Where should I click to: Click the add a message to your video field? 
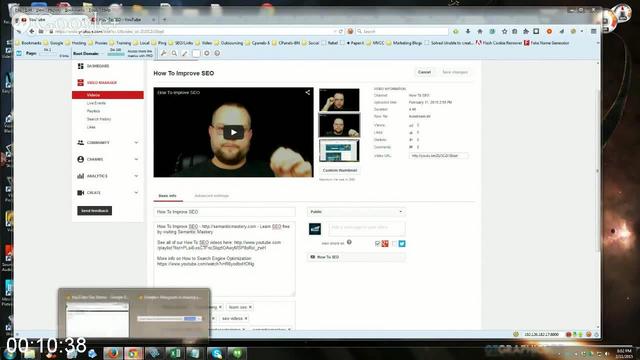pyautogui.click(x=367, y=228)
